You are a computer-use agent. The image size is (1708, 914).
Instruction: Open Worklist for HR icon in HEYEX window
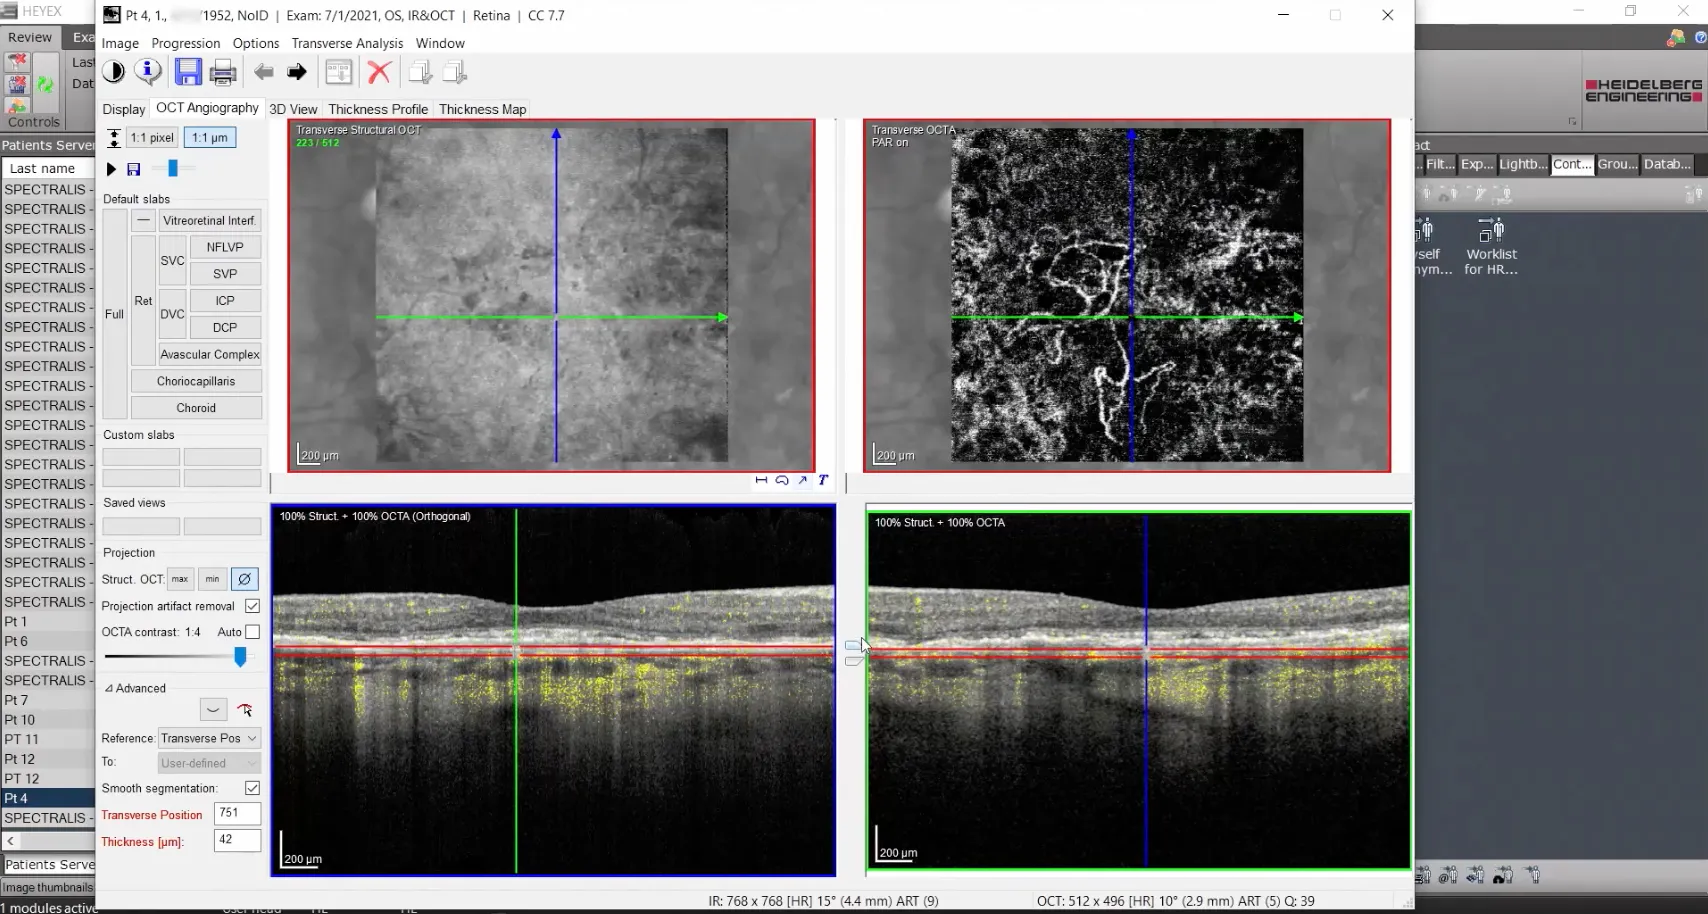tap(1491, 246)
